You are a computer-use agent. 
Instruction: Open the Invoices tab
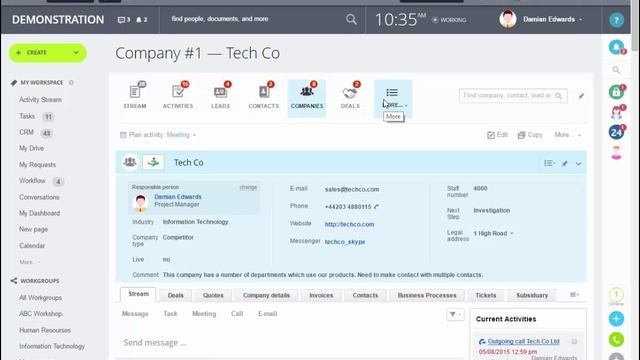[x=321, y=295]
